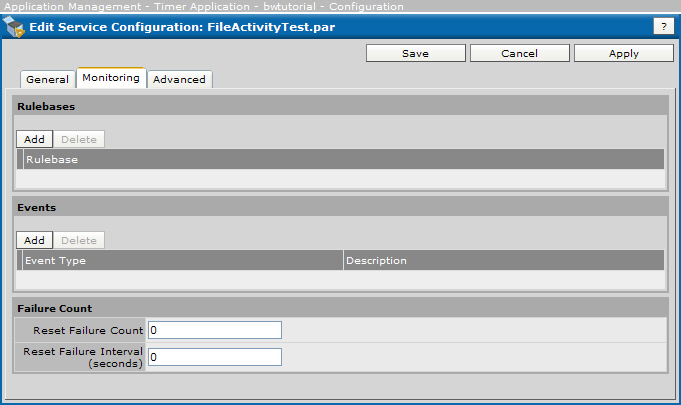Viewport: 681px width, 405px height.
Task: Add a new rulebase
Action: 34,139
